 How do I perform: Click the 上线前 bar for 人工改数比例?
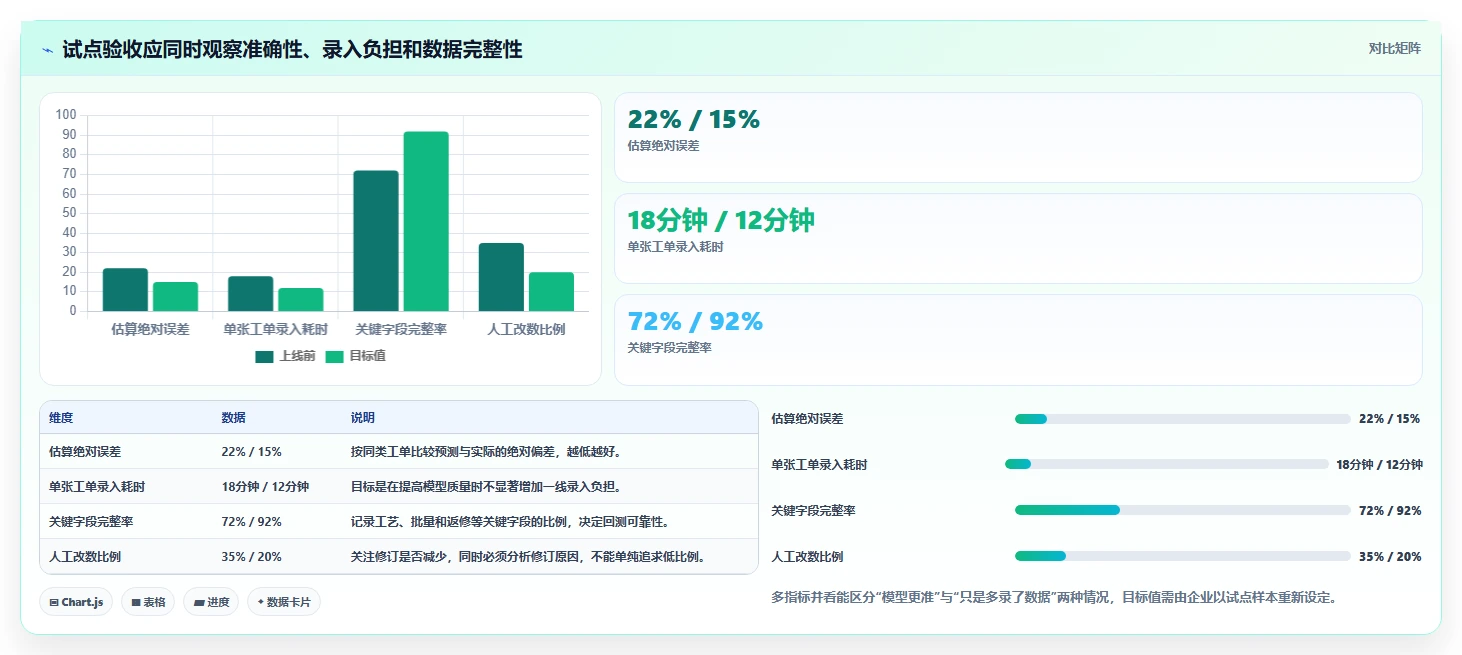[501, 277]
